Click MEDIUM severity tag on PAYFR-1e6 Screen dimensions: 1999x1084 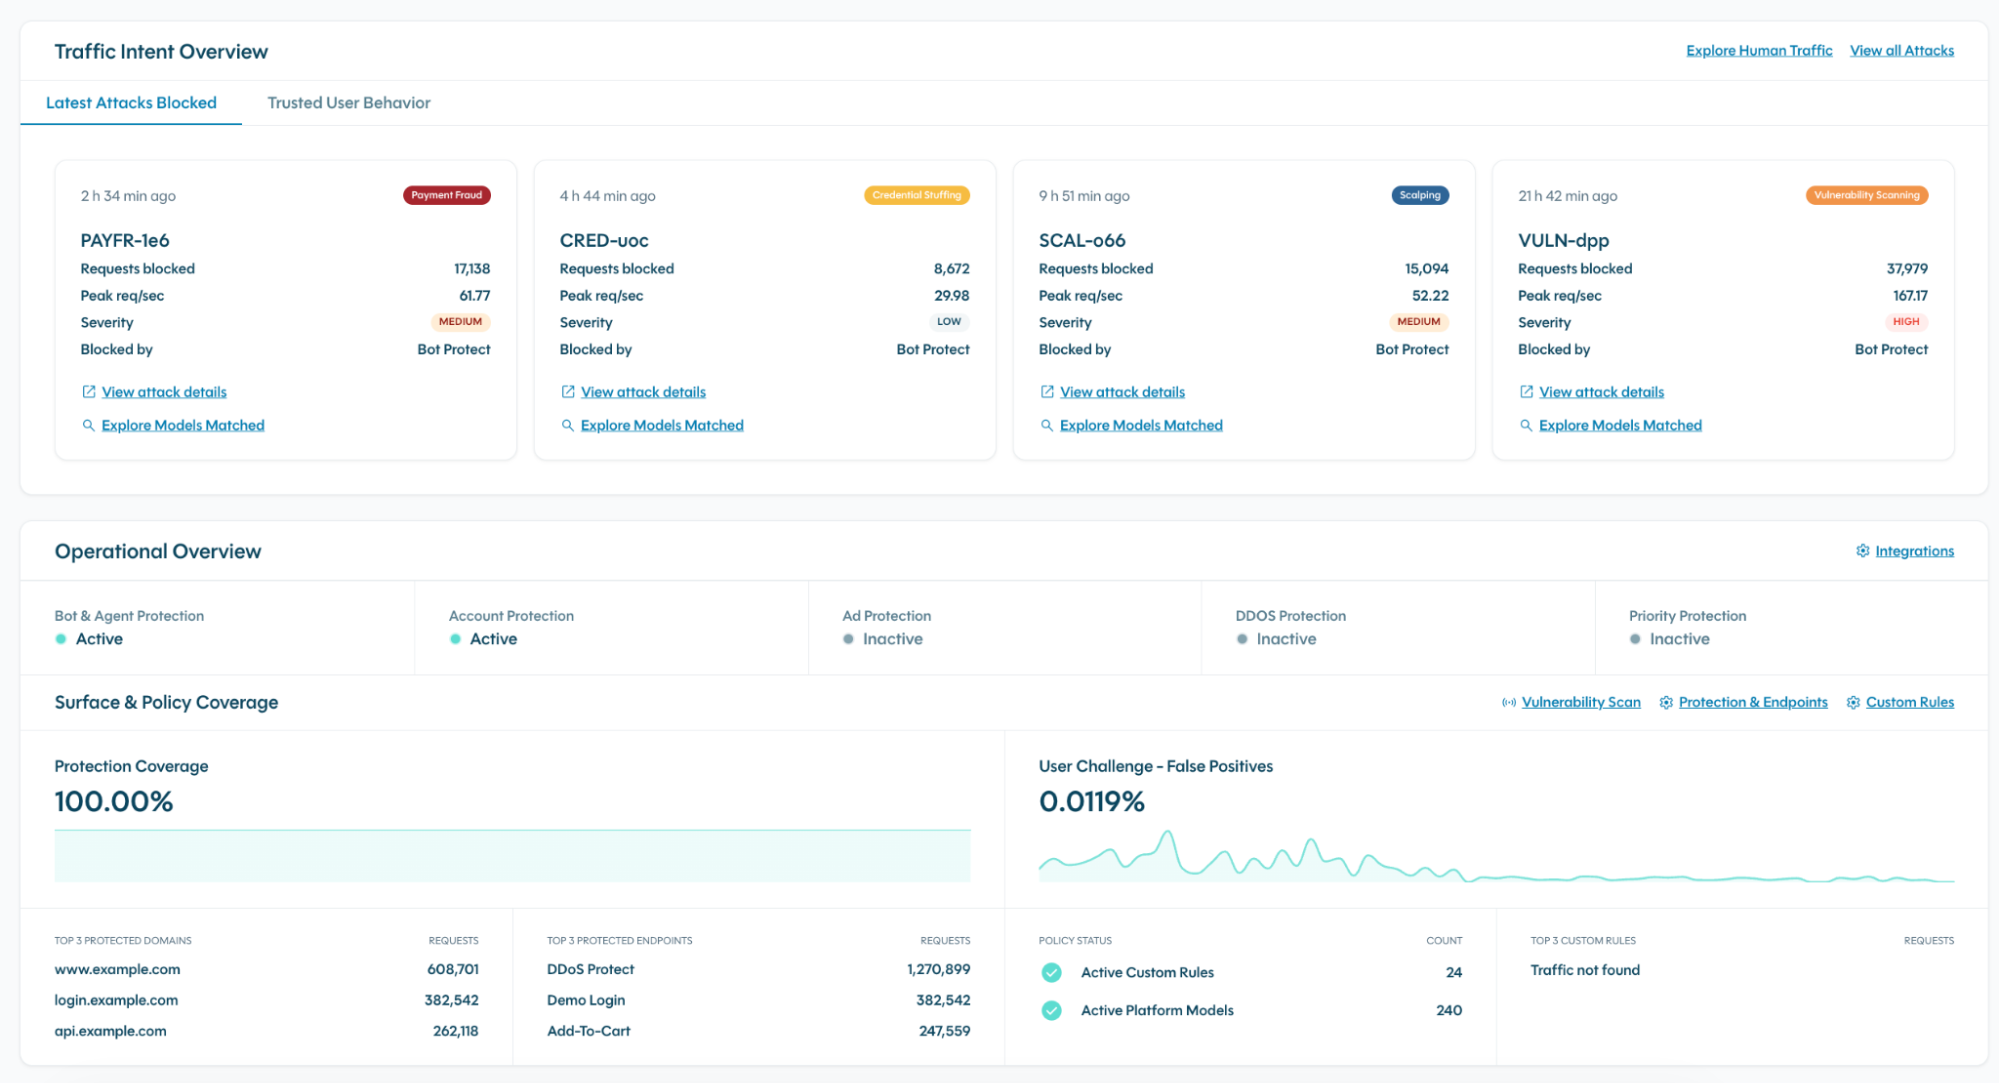click(460, 322)
